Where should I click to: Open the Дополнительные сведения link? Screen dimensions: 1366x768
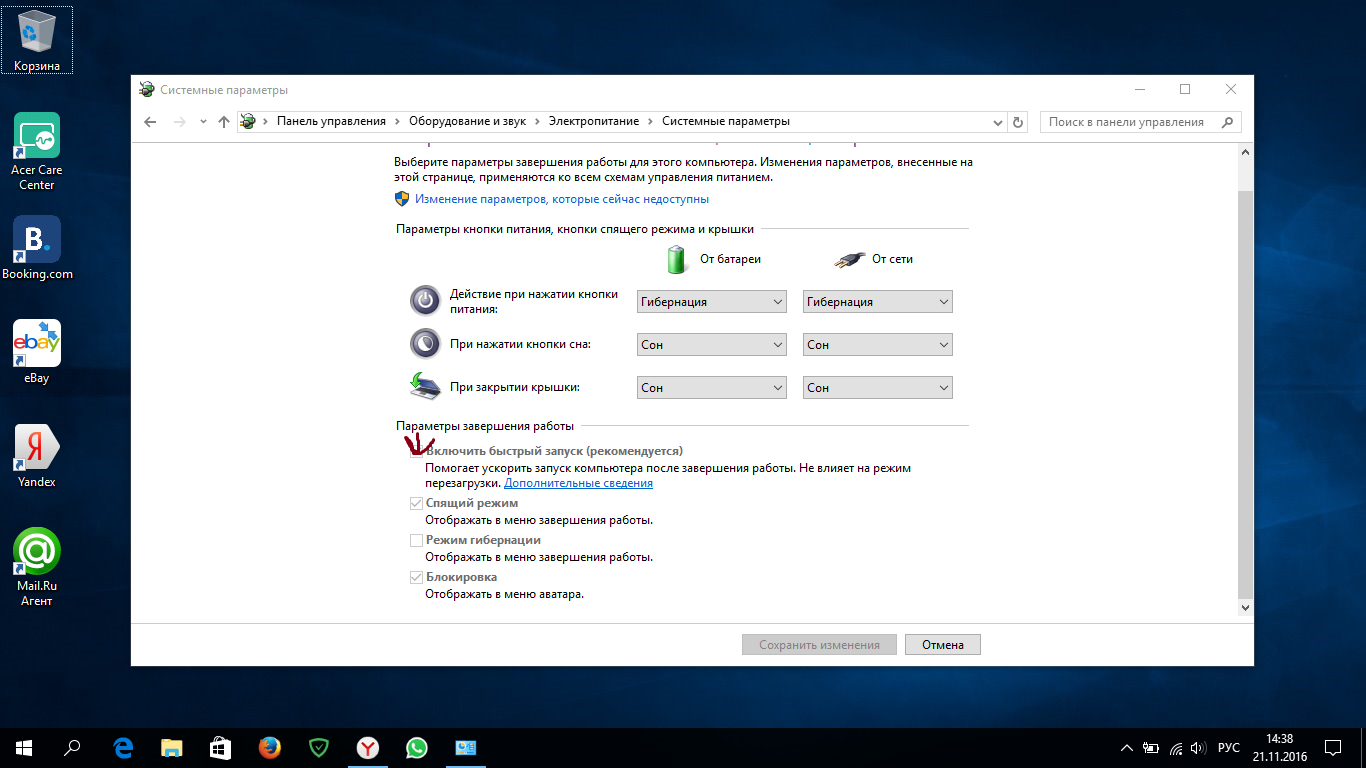click(578, 484)
